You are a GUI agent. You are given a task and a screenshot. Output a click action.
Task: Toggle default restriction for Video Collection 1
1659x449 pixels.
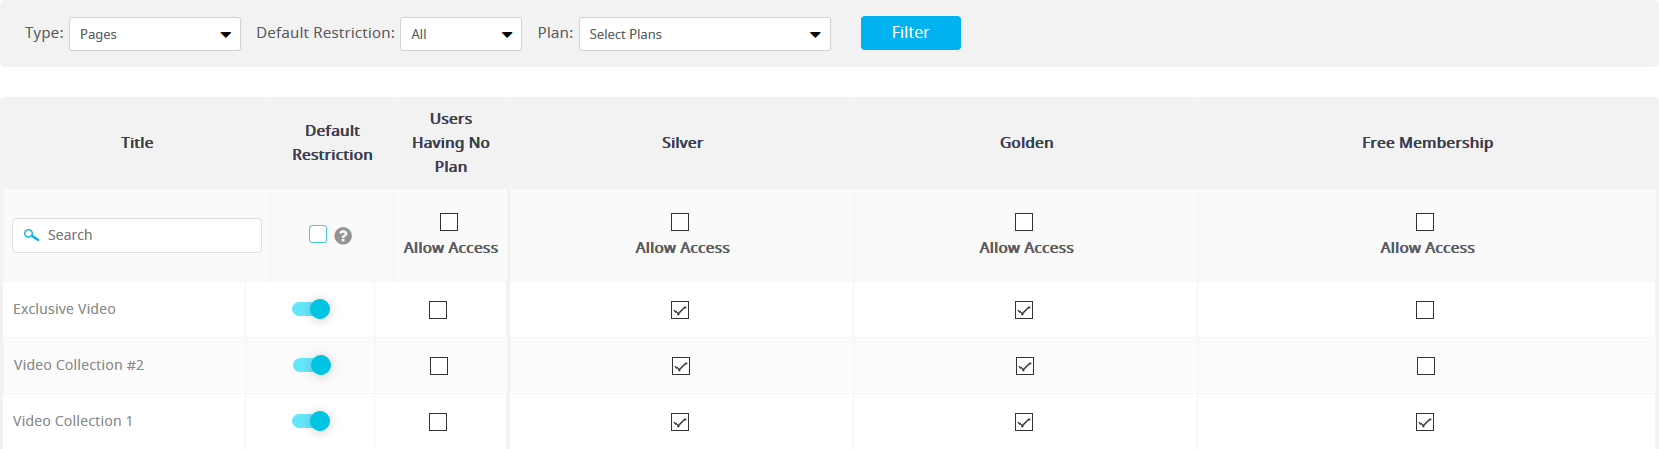pos(311,421)
